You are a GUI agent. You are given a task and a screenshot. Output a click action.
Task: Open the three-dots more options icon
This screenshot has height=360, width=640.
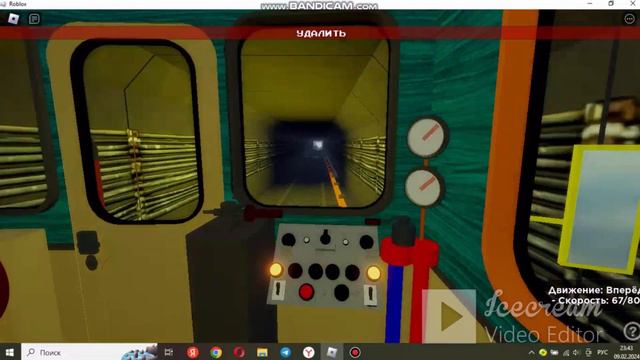coord(629,19)
